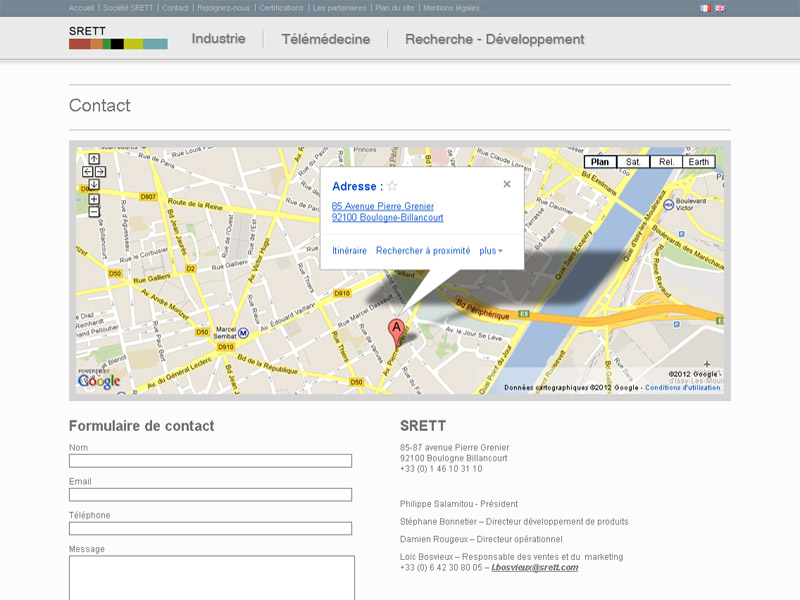Click the Téléphone input field
800x600 pixels.
pos(210,528)
